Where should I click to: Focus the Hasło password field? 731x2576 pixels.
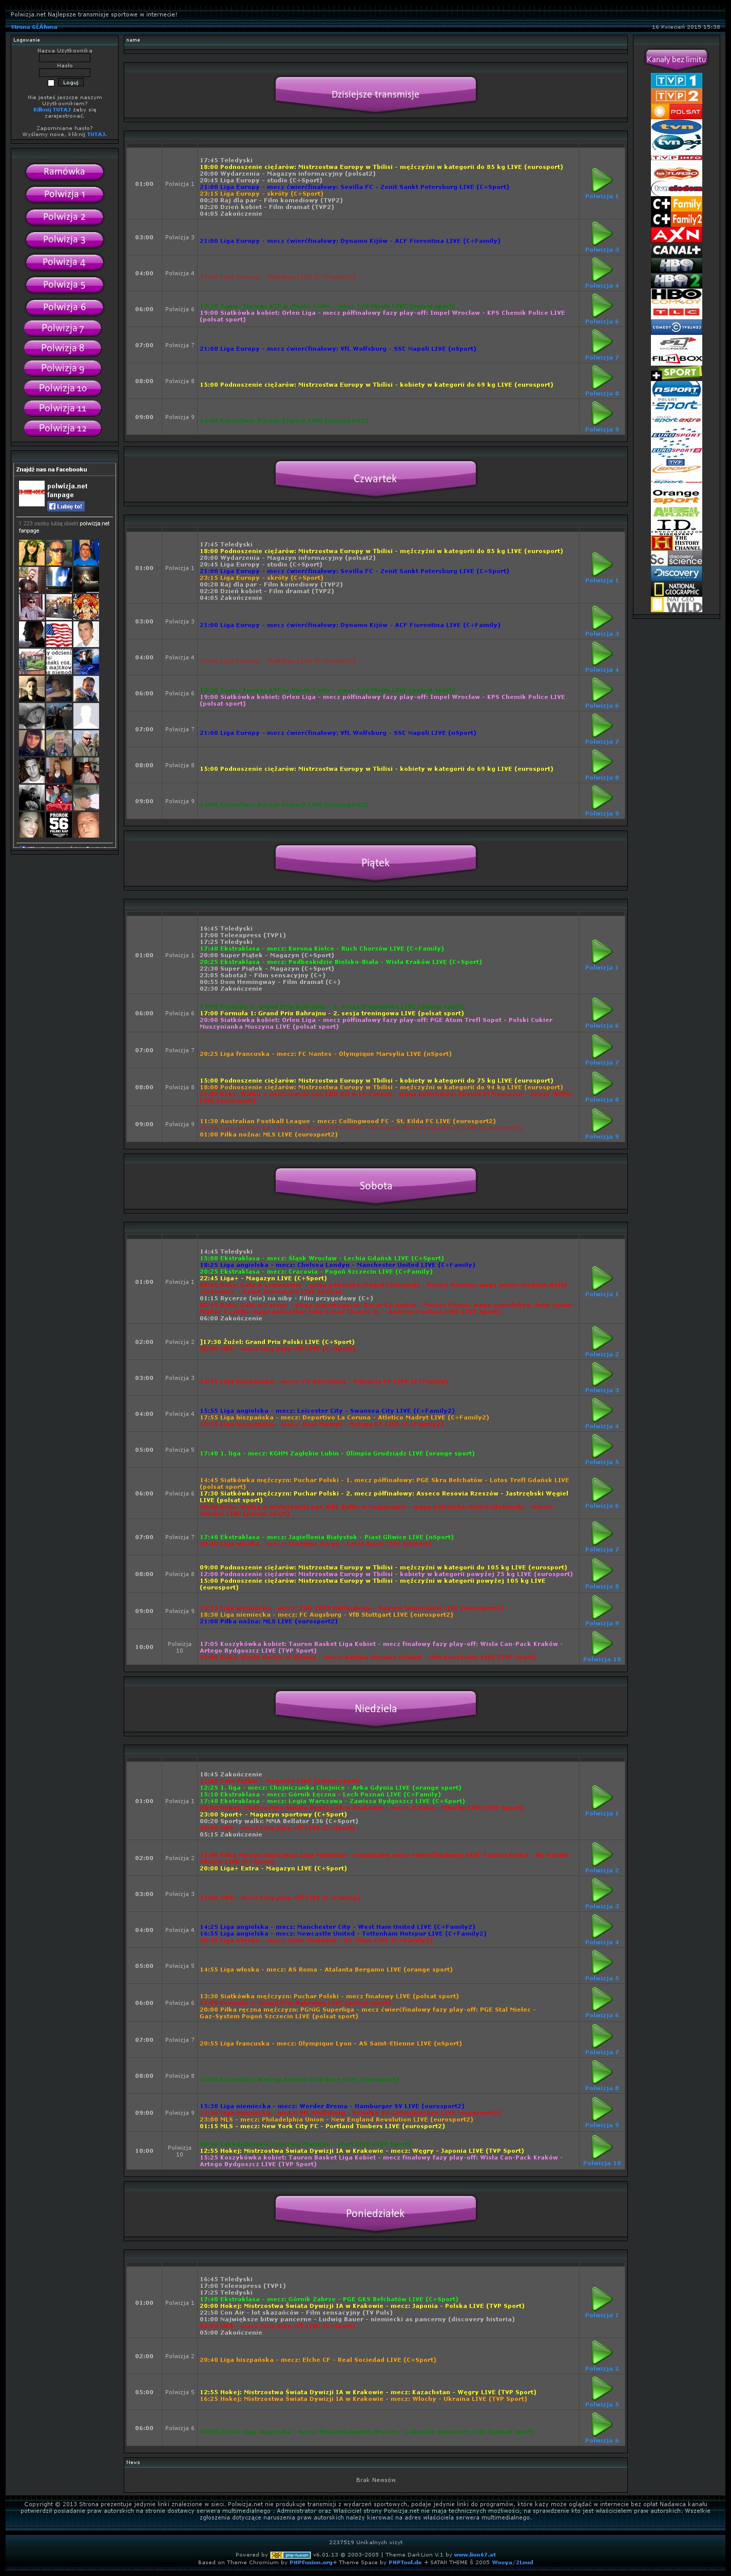click(x=64, y=73)
